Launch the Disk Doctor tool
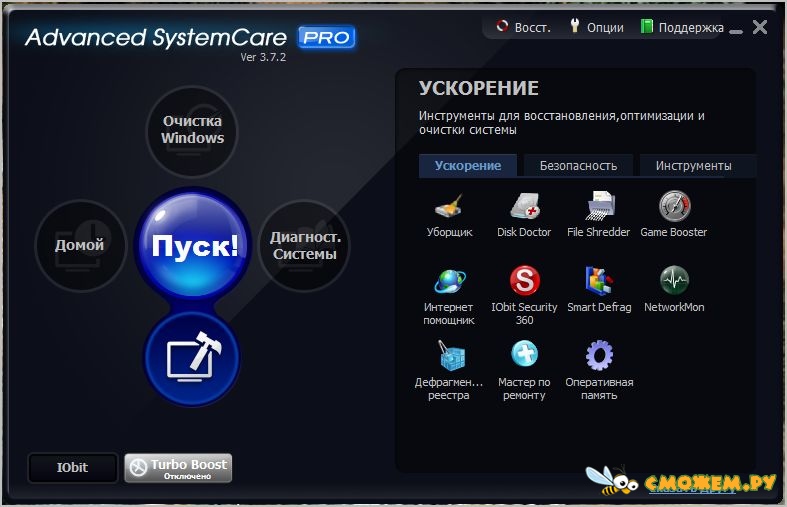 click(x=524, y=215)
